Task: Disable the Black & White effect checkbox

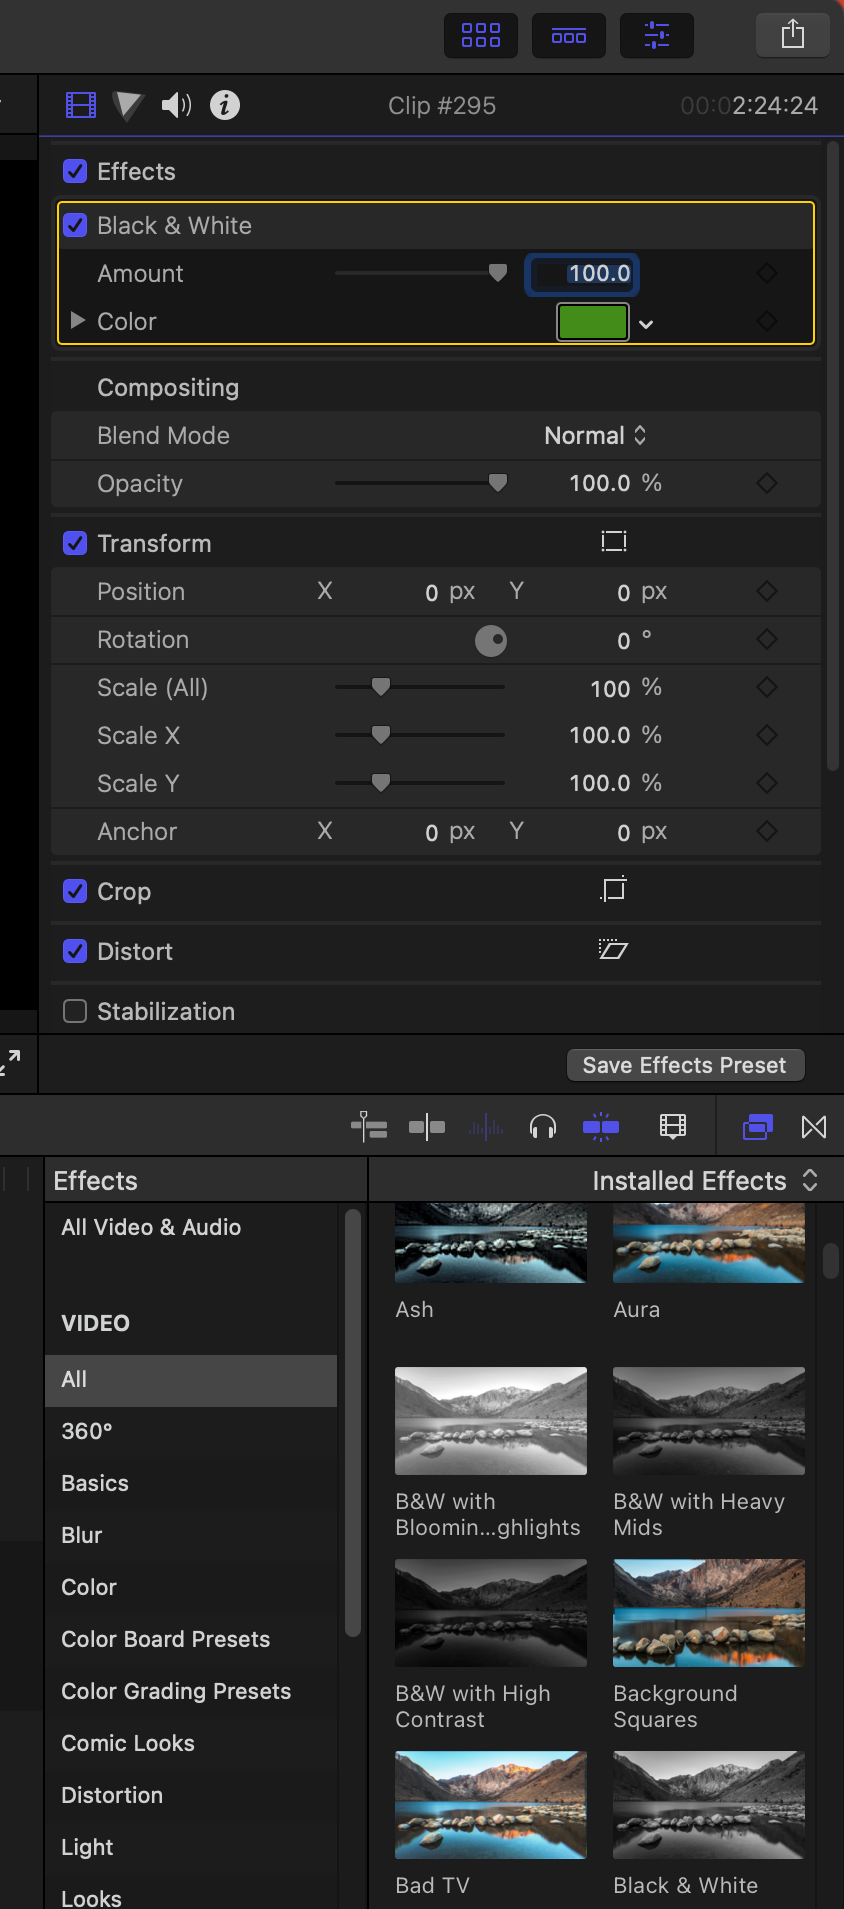Action: point(75,225)
